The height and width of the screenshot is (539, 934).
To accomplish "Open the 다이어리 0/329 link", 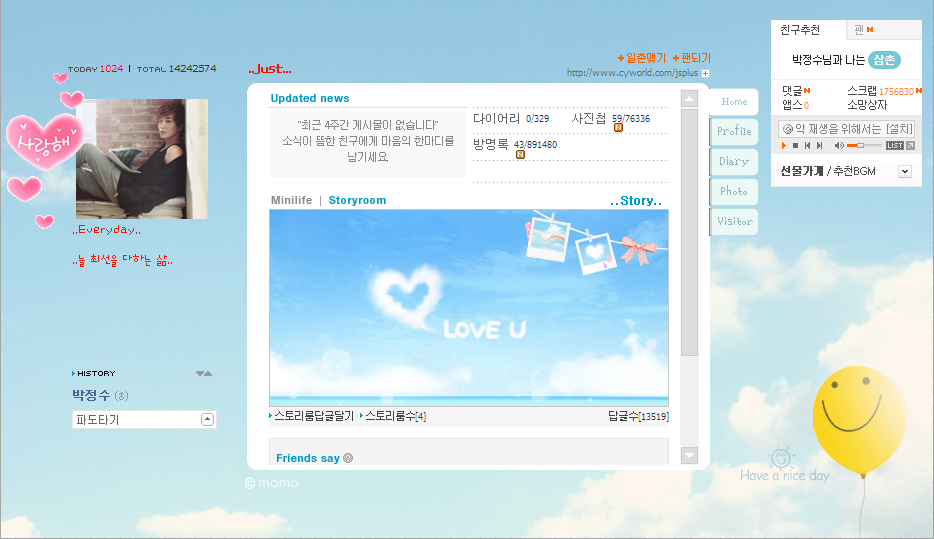I will click(511, 119).
